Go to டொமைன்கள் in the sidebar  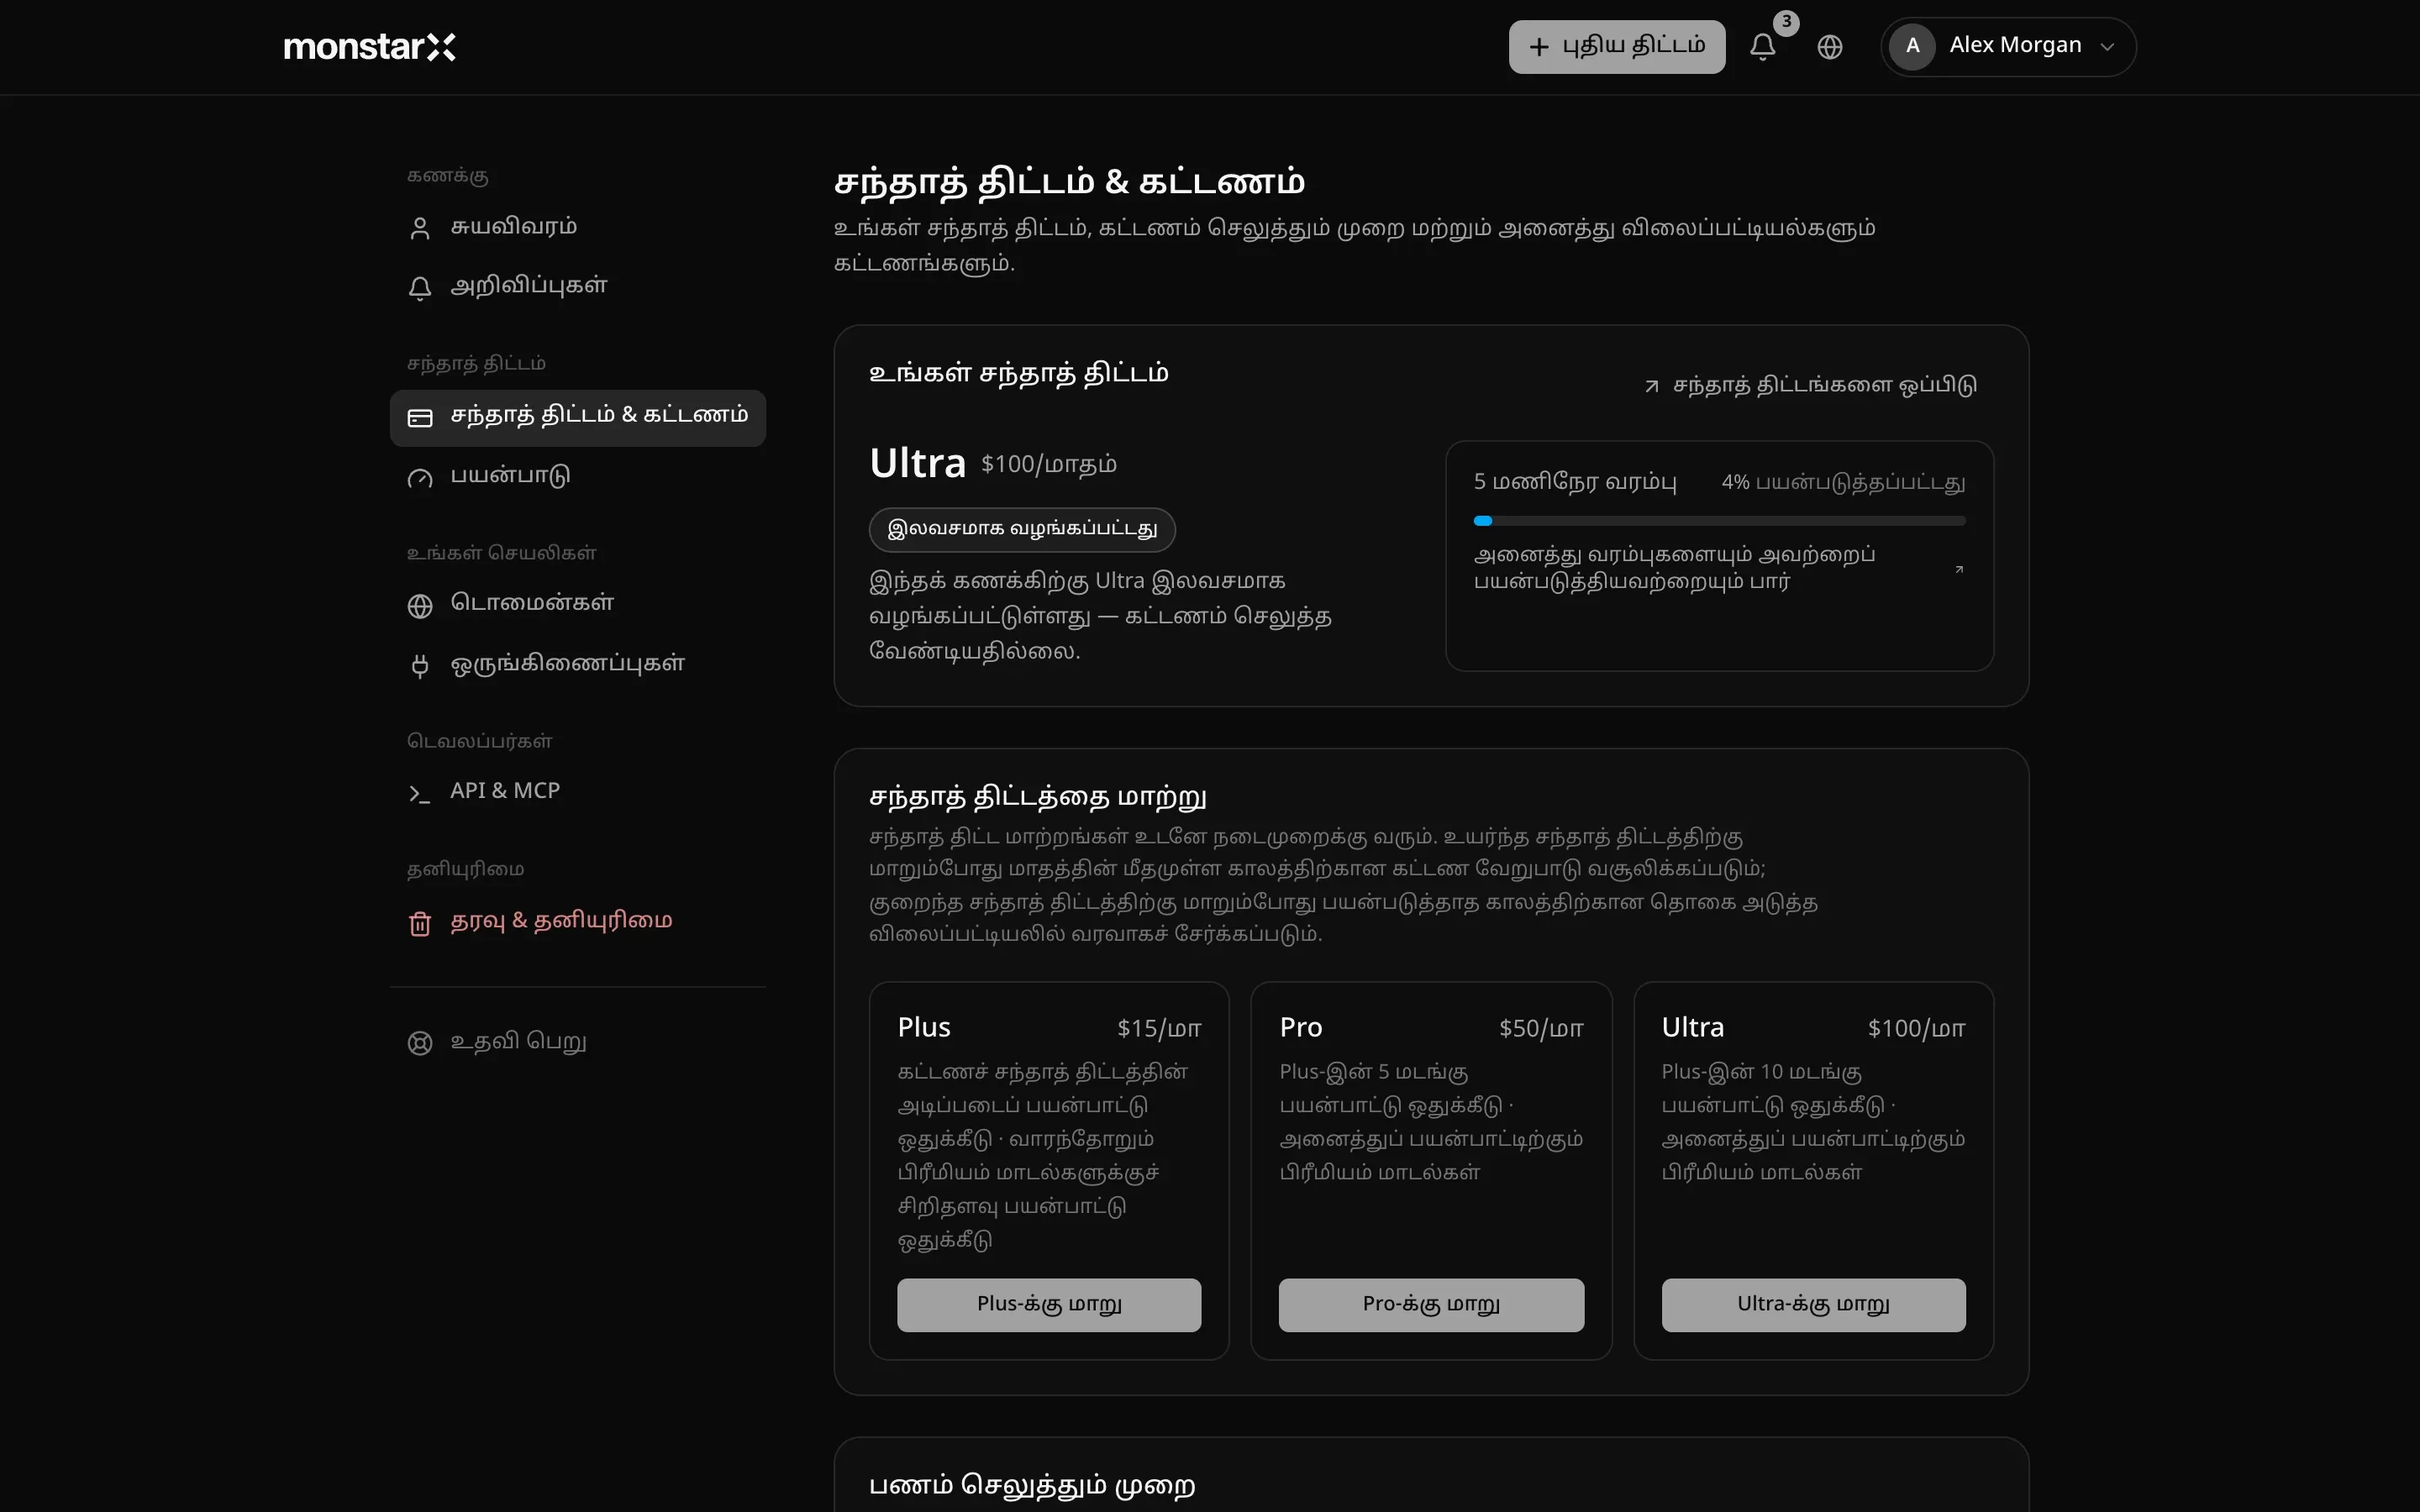coord(577,604)
